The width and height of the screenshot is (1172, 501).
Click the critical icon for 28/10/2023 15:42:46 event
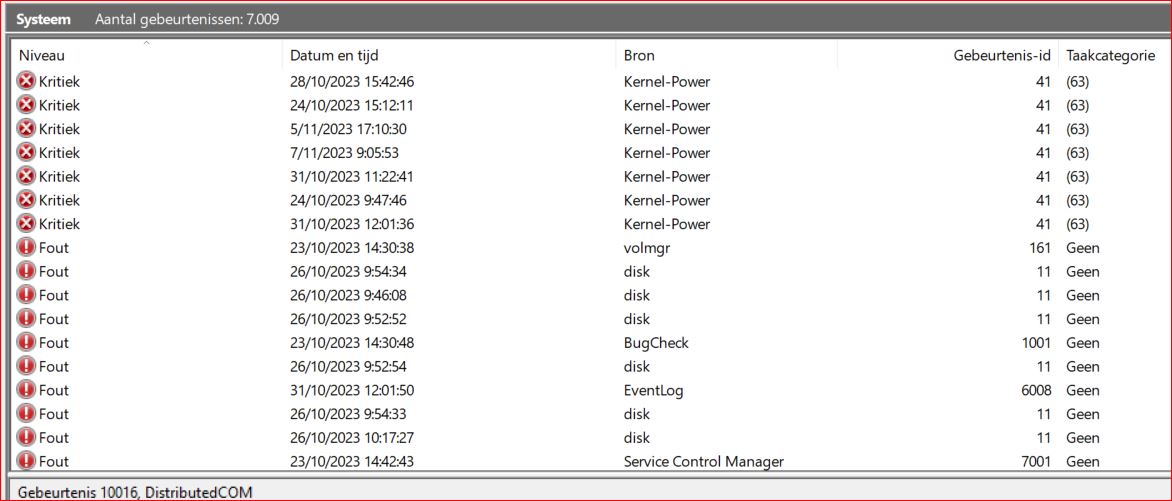[x=25, y=81]
